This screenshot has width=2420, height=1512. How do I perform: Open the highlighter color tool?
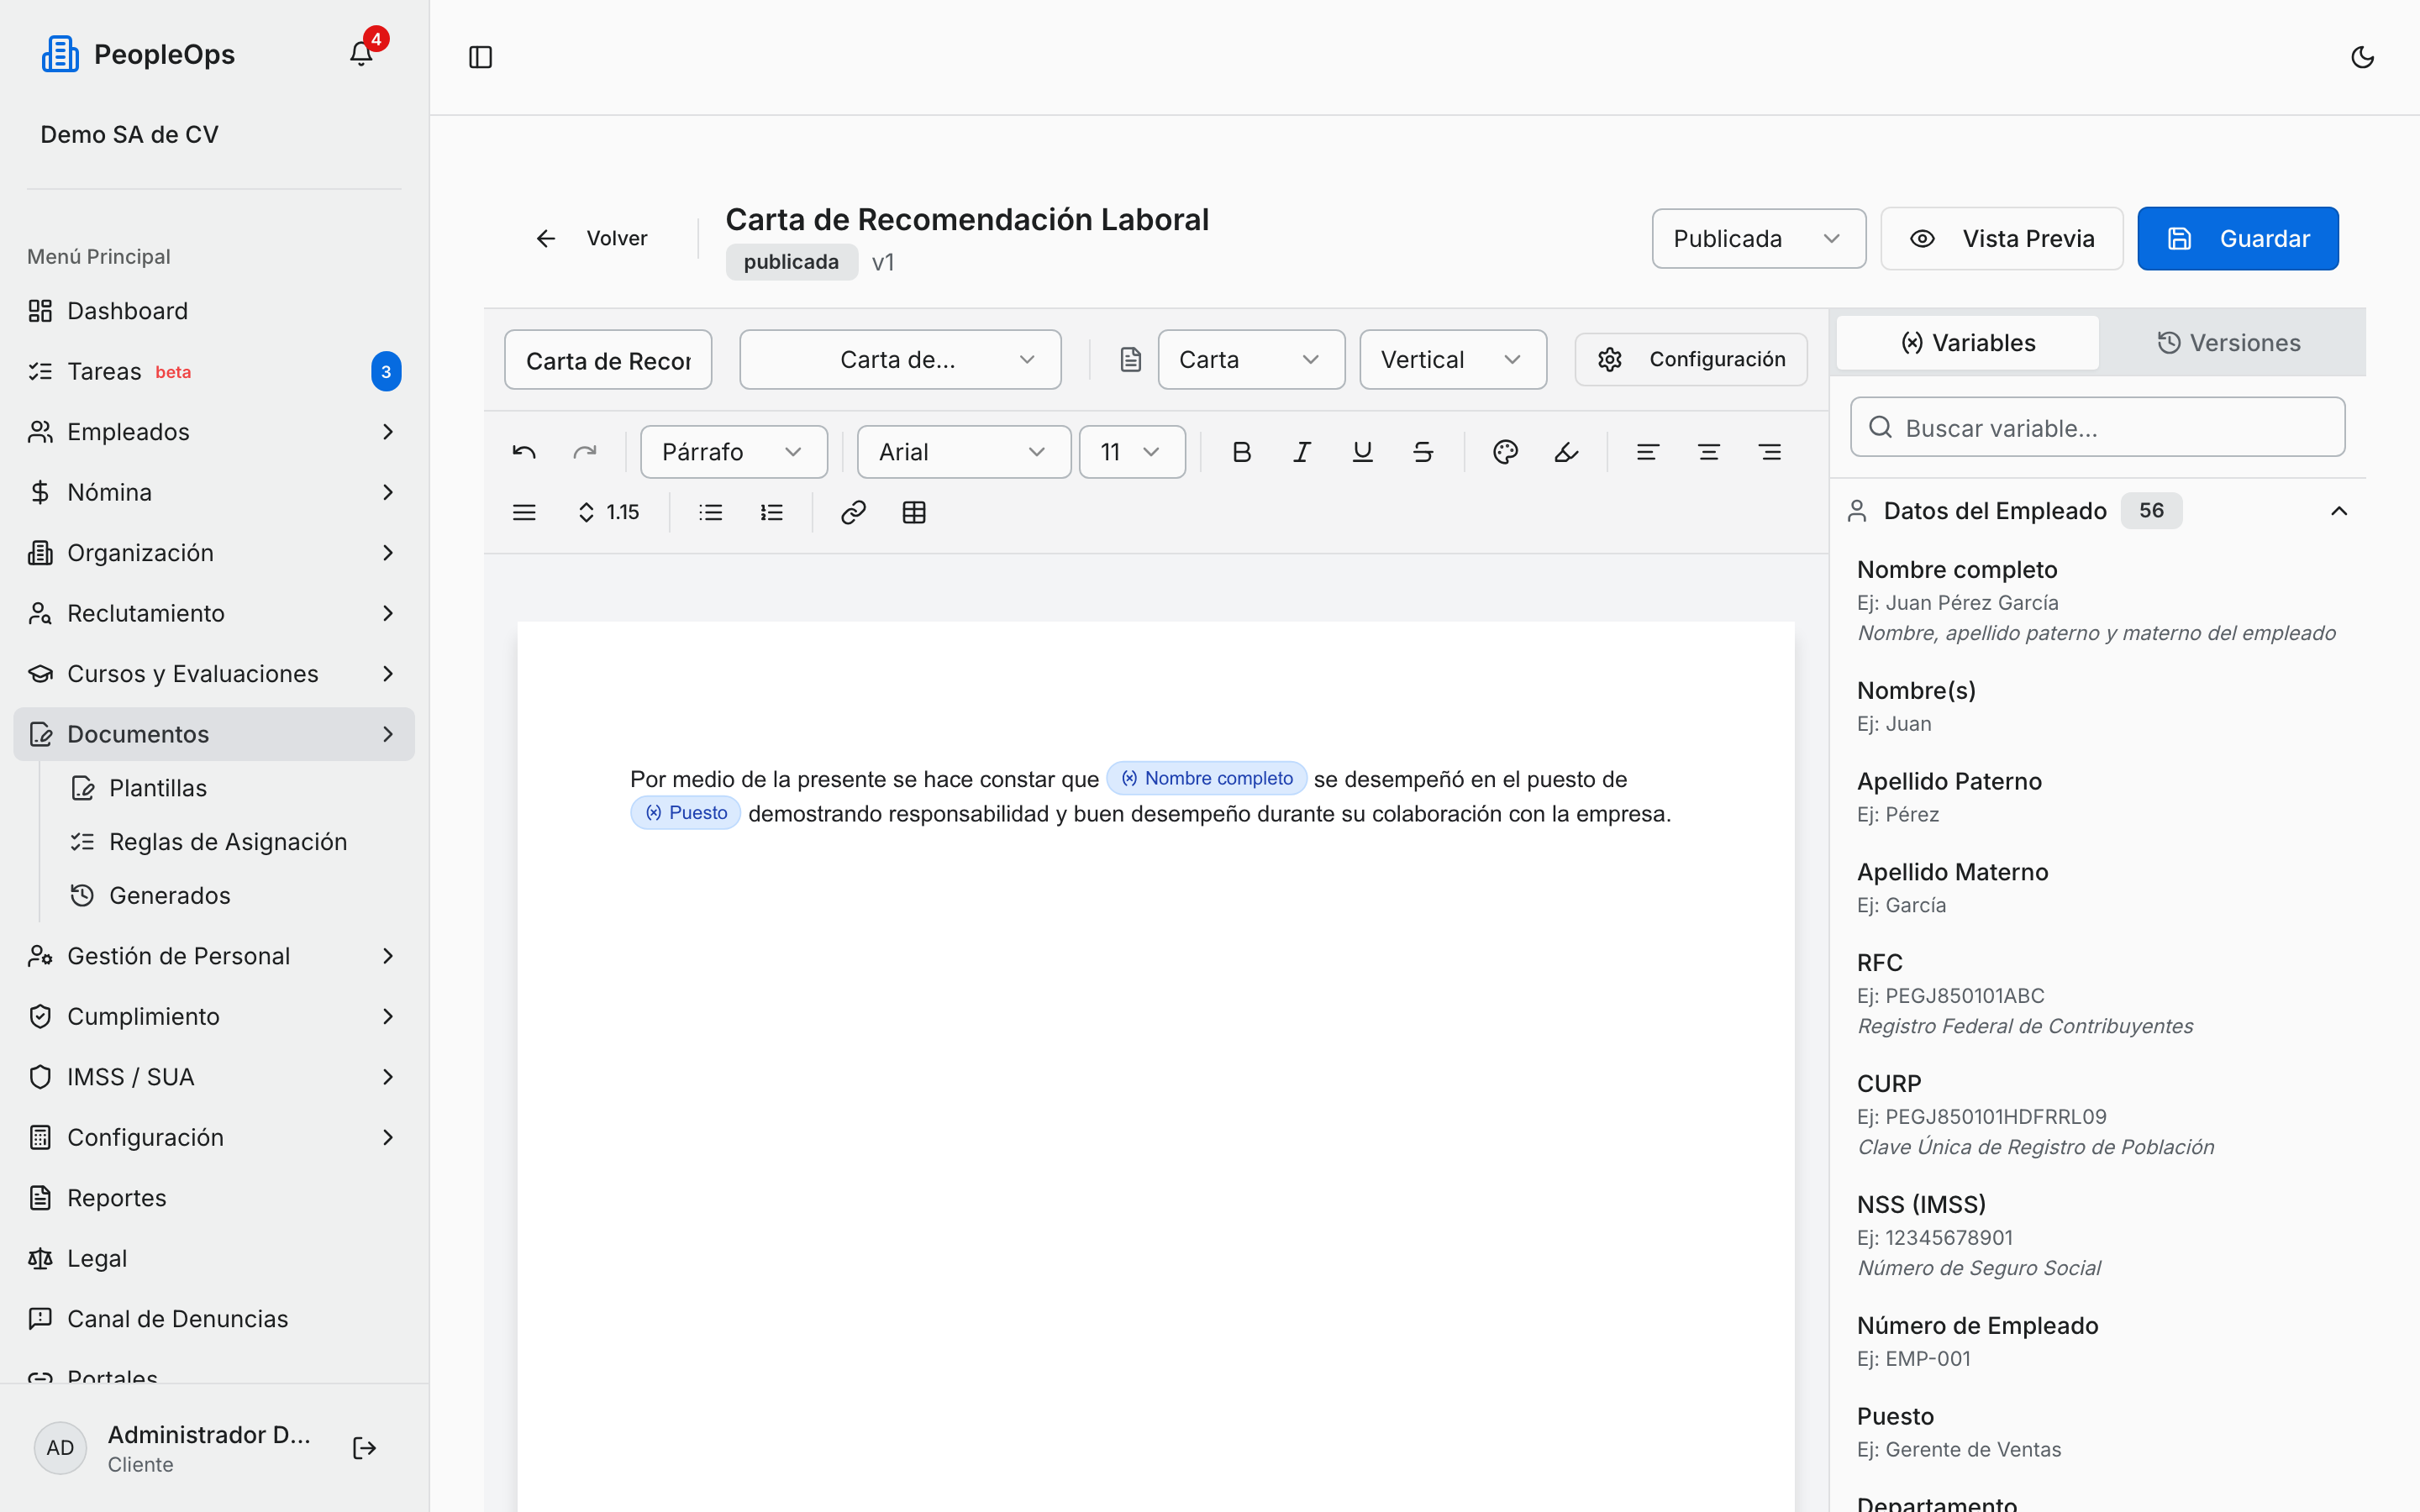tap(1566, 452)
